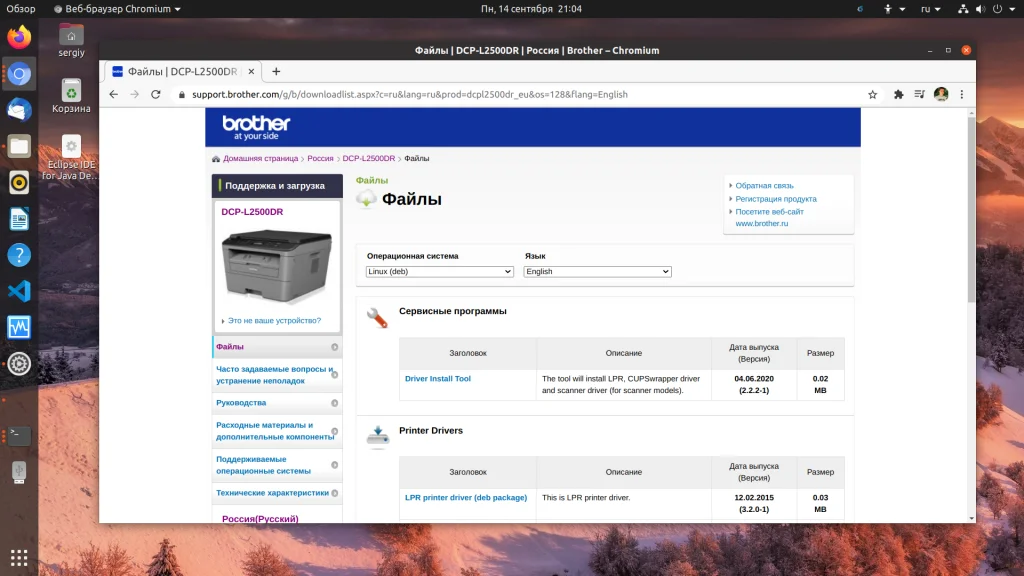Expand the Руководства sidebar section
Image resolution: width=1024 pixels, height=576 pixels.
pos(241,403)
